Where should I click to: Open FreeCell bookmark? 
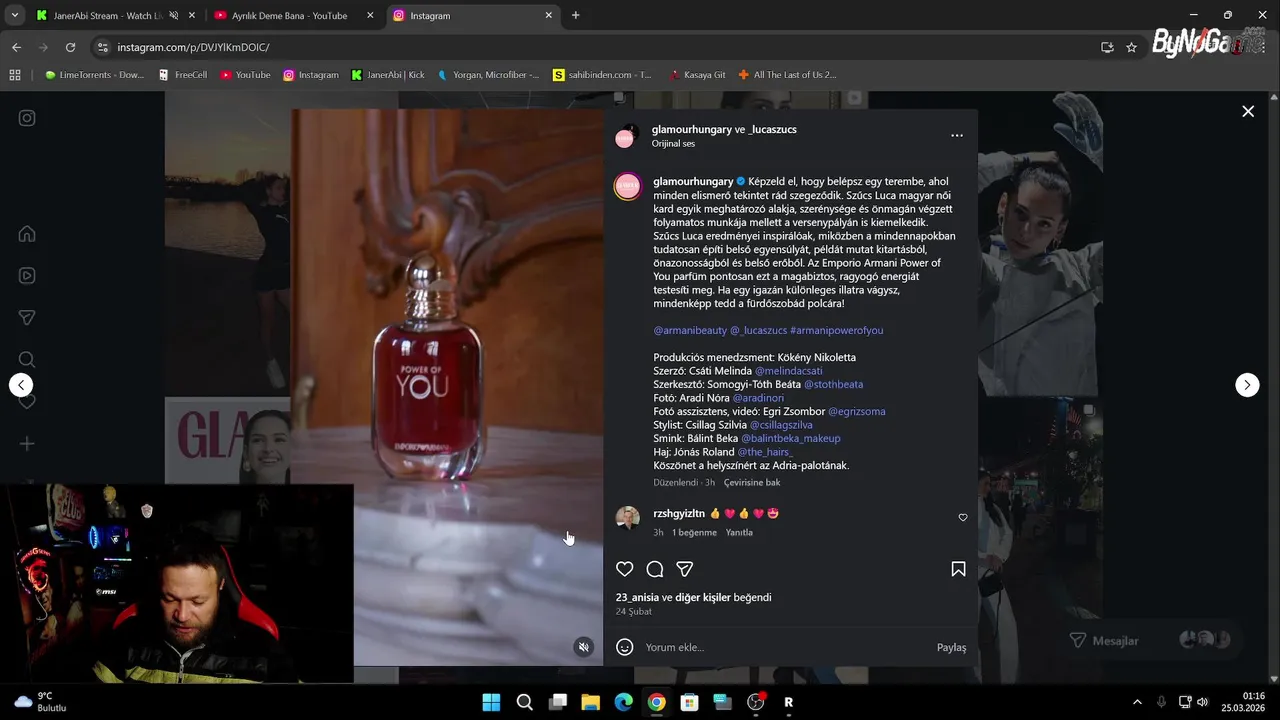pyautogui.click(x=183, y=75)
